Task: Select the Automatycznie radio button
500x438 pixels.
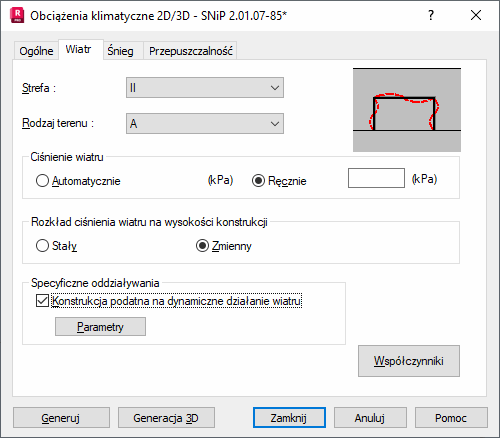Action: 42,181
